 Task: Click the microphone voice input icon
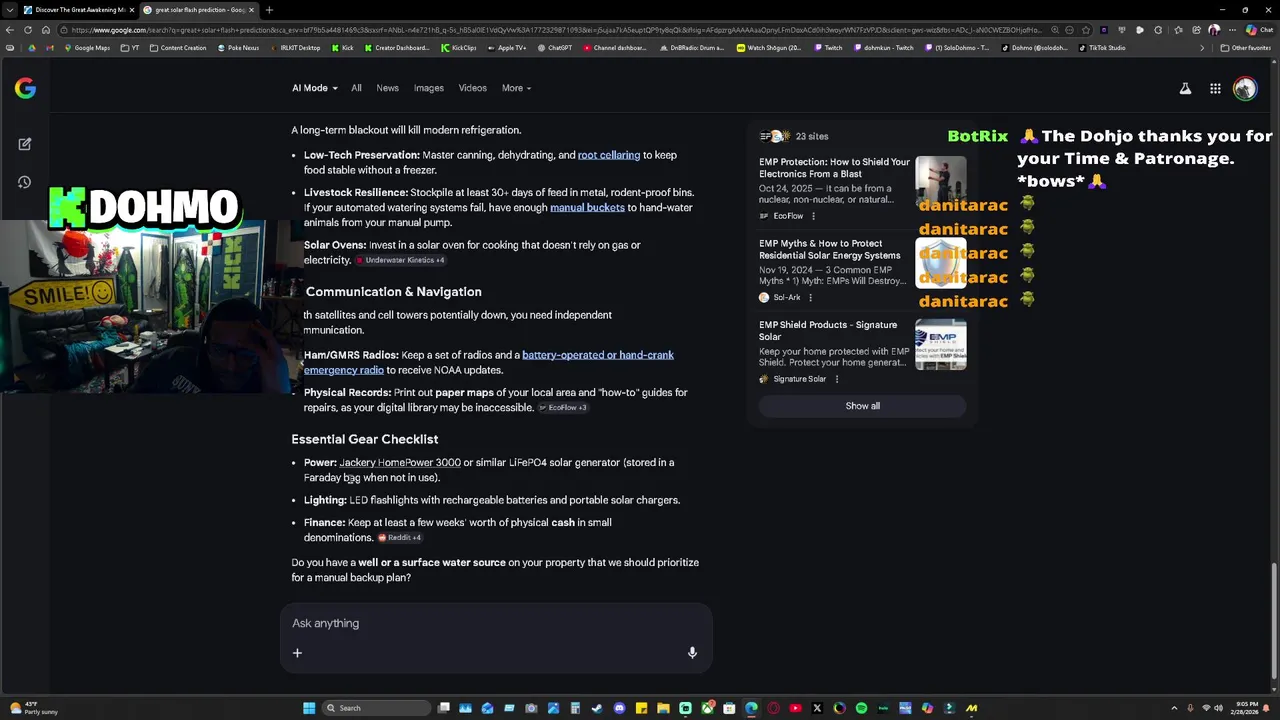[x=691, y=653]
